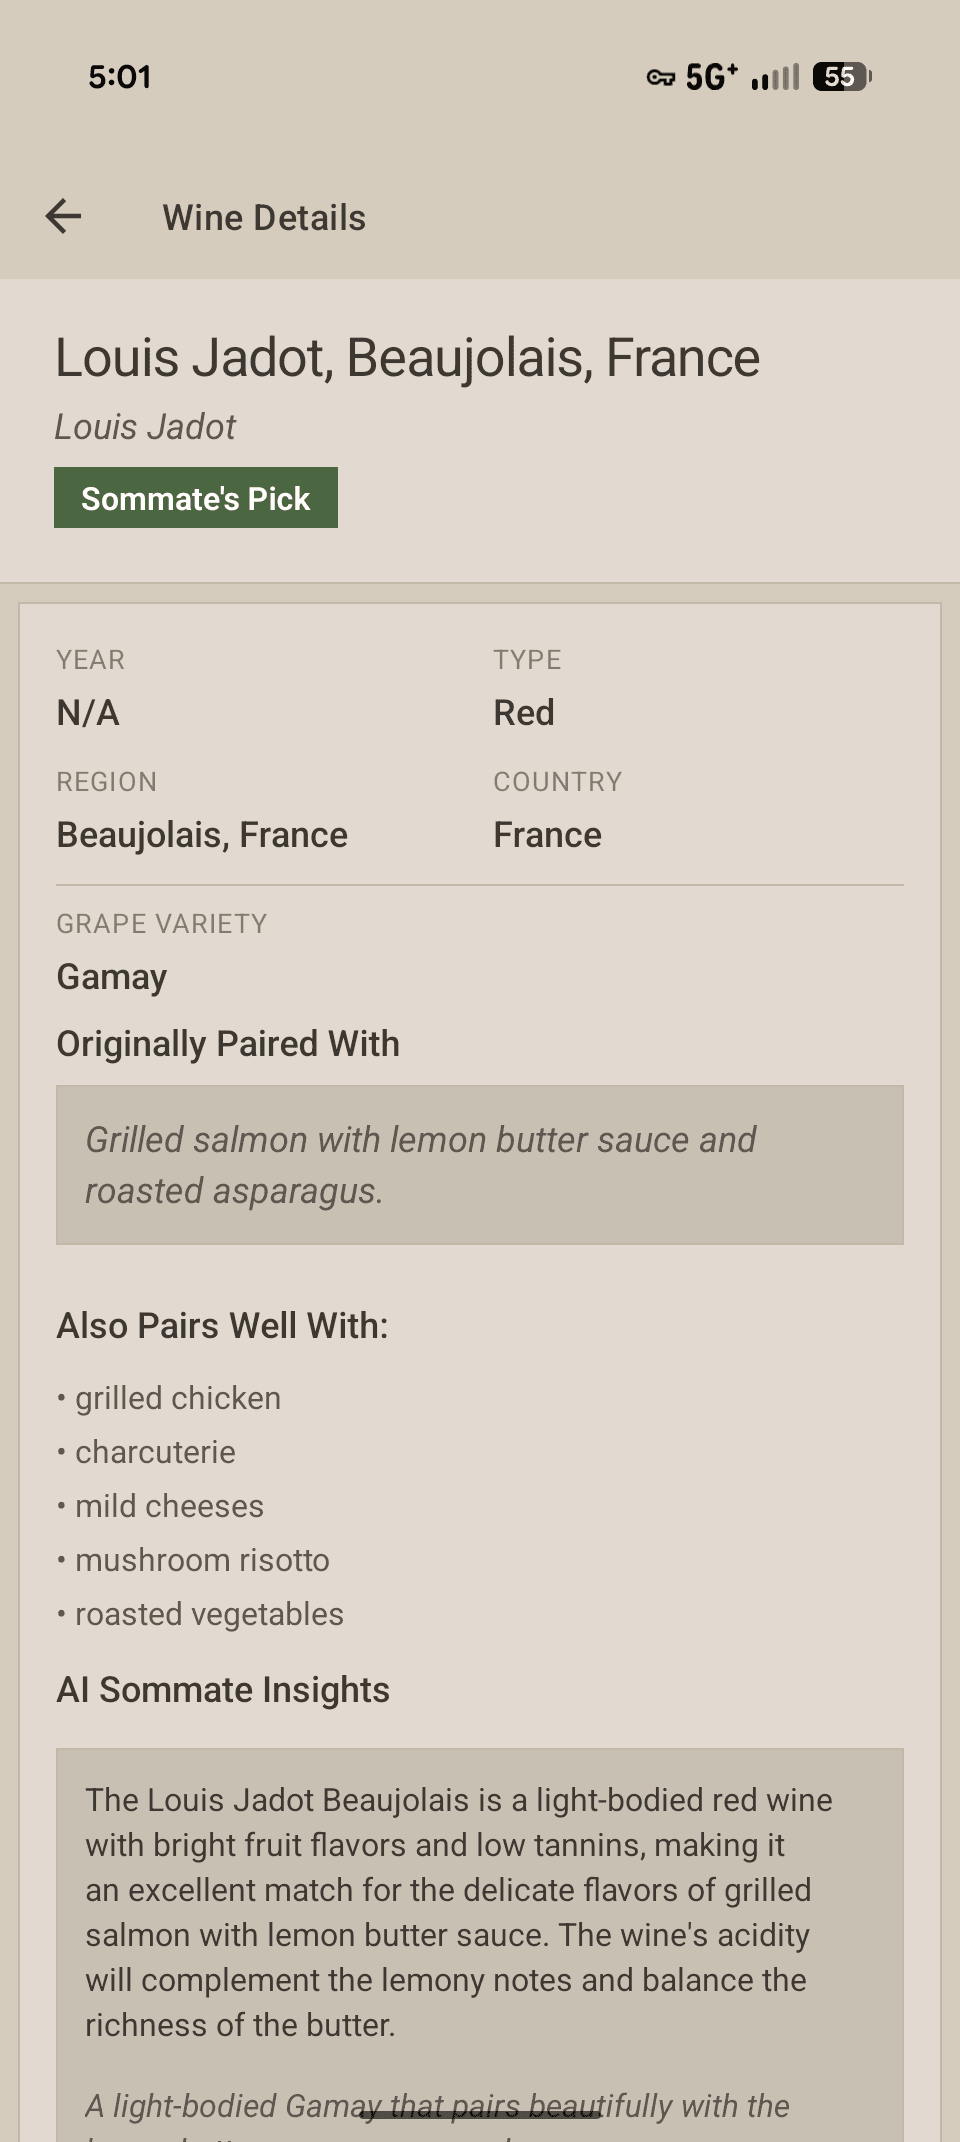Open the Wine Details header title

point(264,216)
